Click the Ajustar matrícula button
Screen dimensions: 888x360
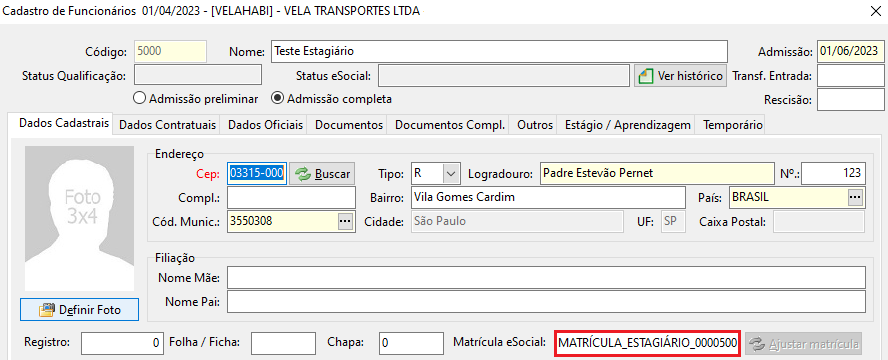point(804,344)
